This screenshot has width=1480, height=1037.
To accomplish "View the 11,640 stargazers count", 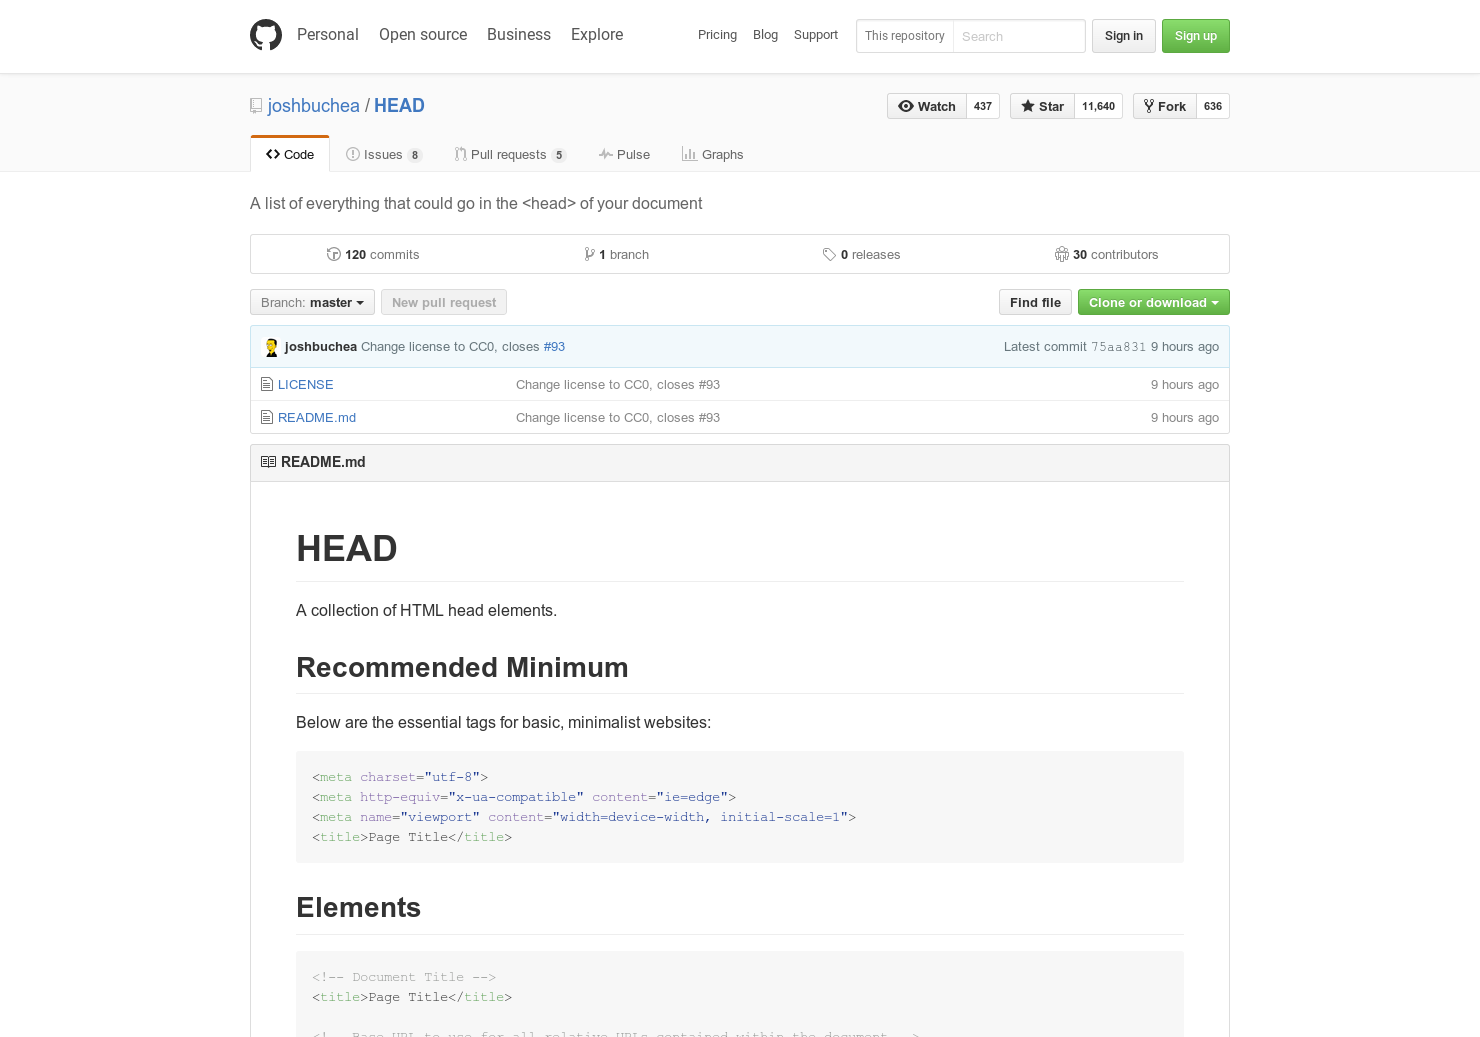I will pos(1098,106).
